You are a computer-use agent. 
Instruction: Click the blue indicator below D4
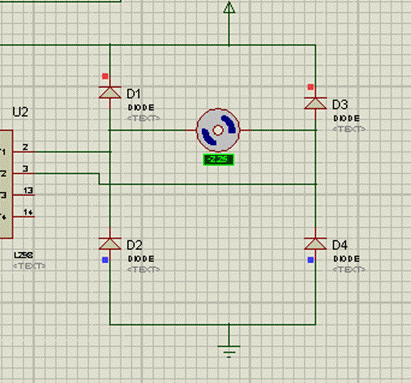311,260
